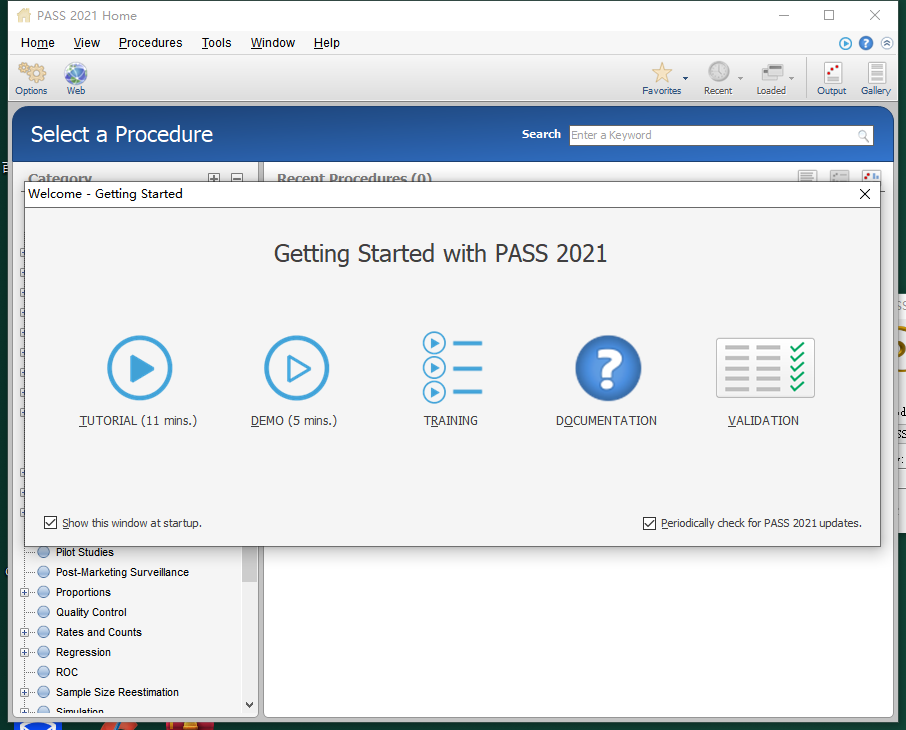Select the Proportions category label
906x730 pixels.
pyautogui.click(x=83, y=592)
